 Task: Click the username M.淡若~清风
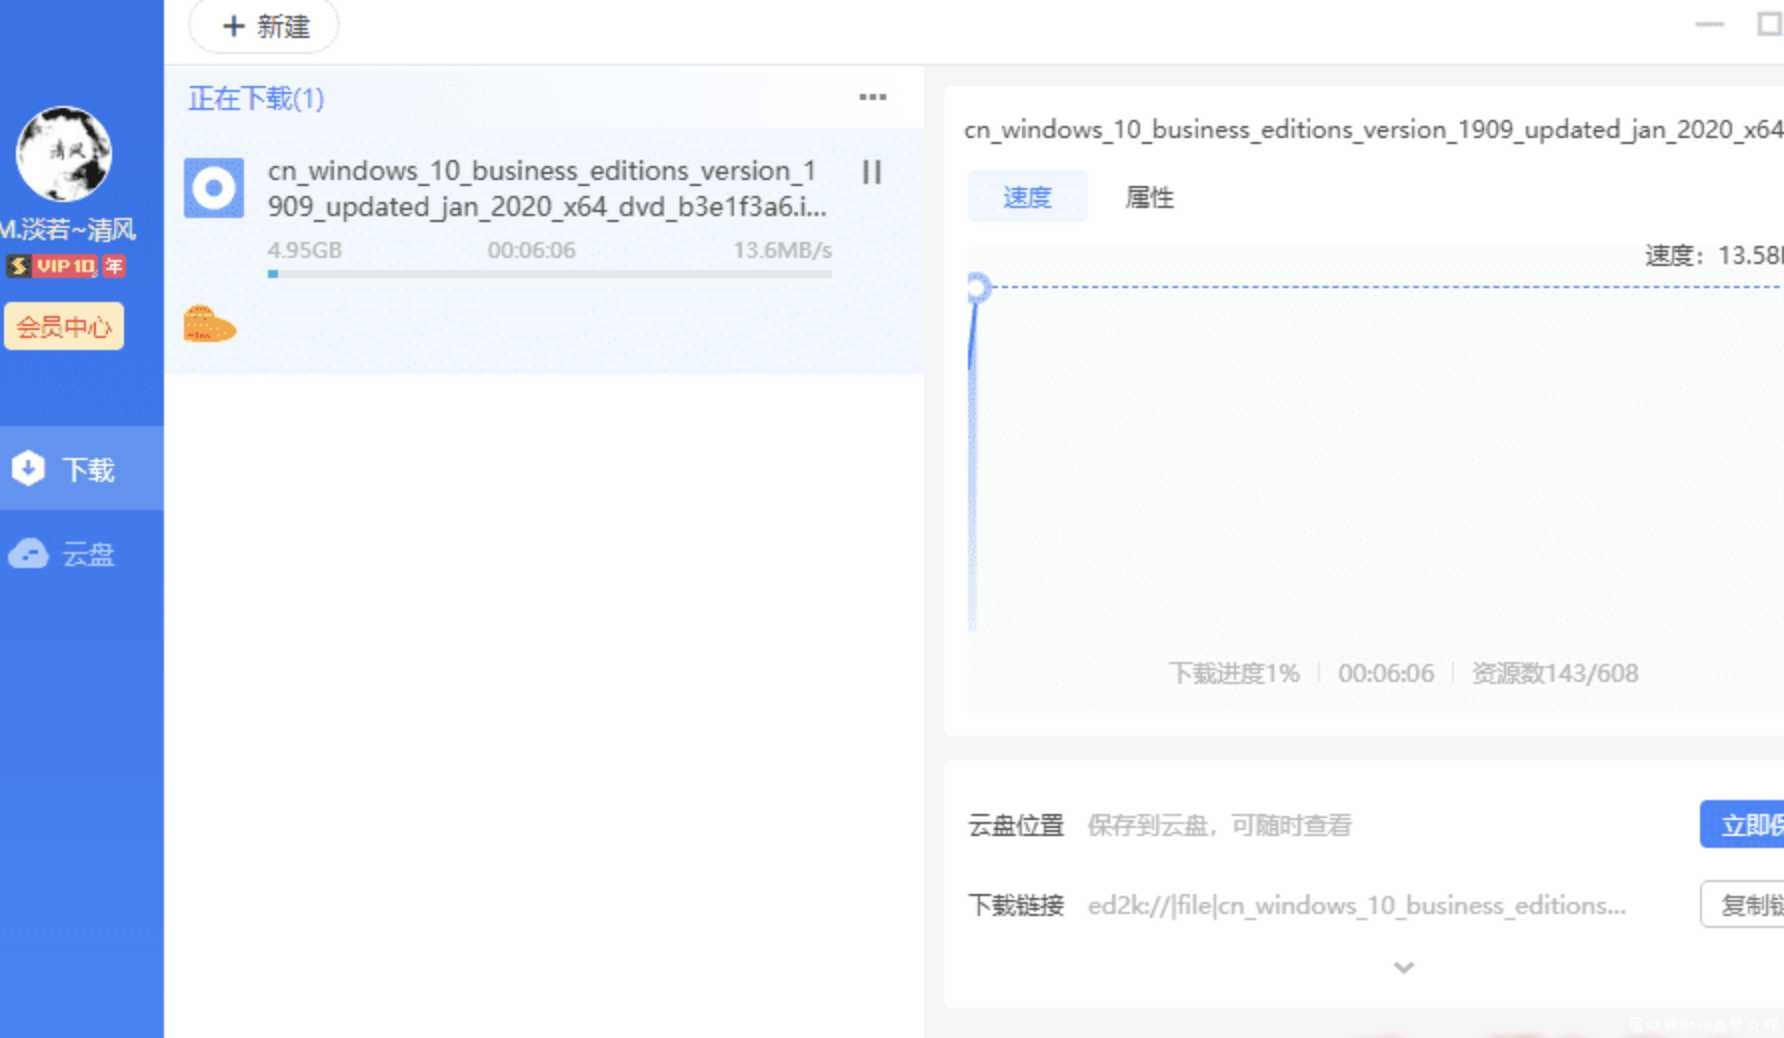pos(68,229)
